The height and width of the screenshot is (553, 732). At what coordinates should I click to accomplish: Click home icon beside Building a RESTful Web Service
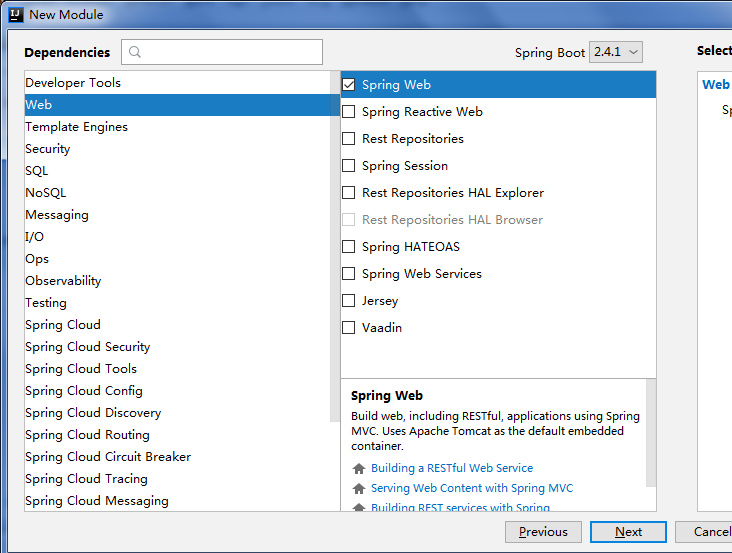359,468
